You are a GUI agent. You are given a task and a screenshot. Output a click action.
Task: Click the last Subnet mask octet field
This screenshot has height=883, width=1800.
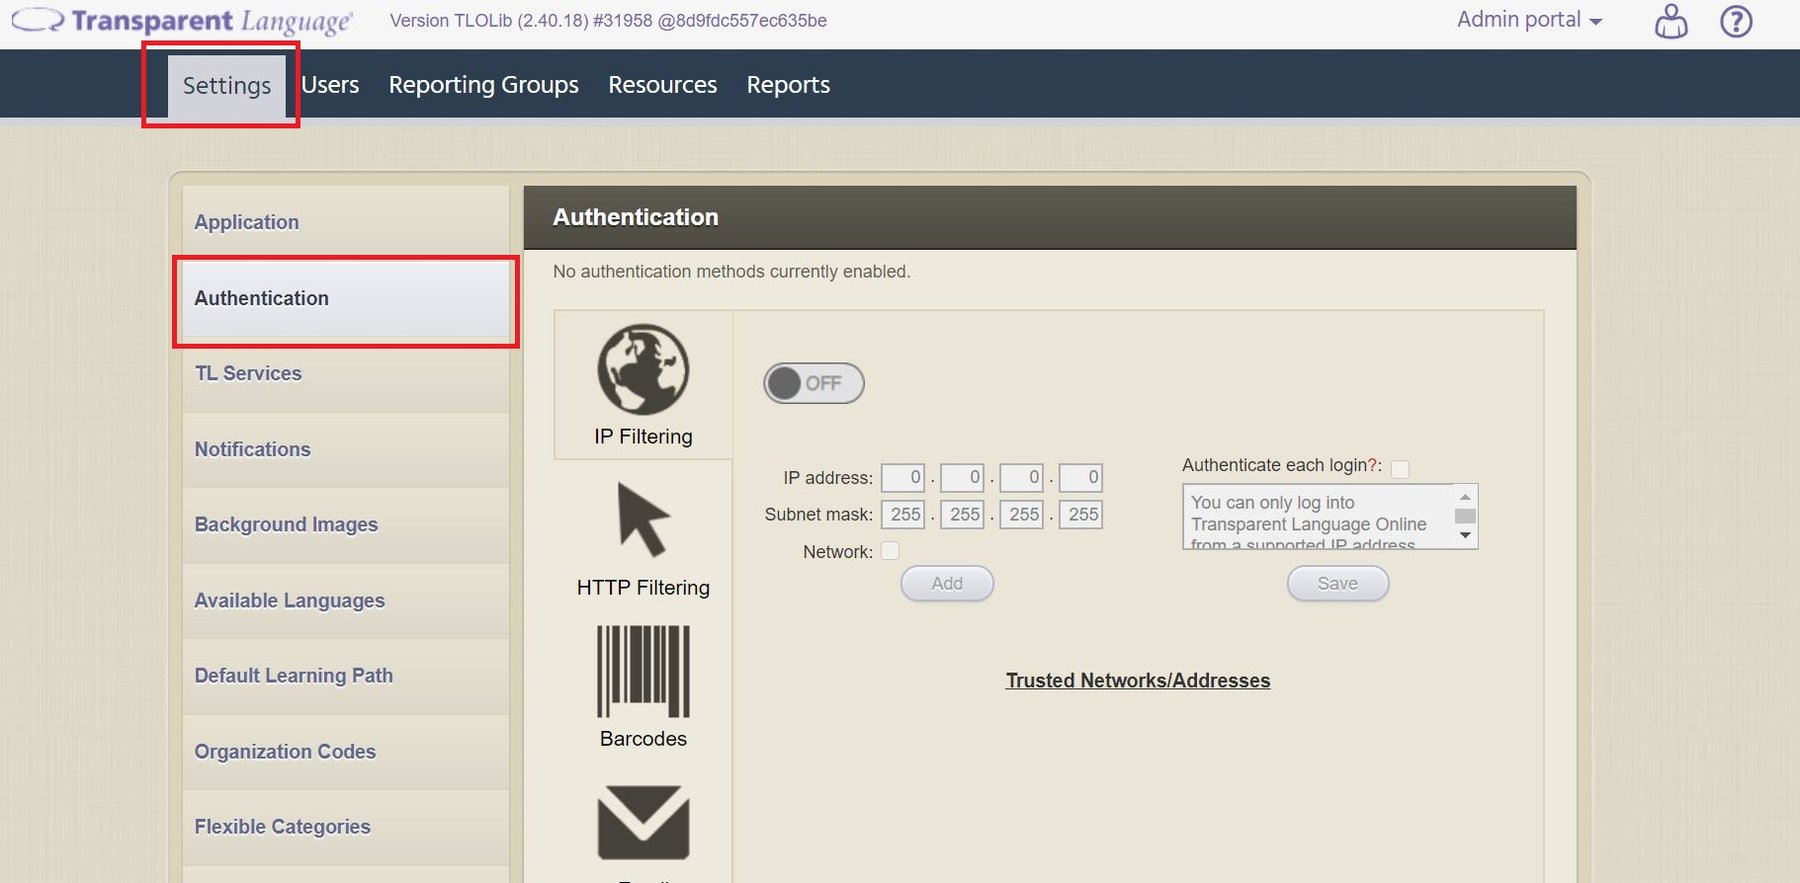point(1081,514)
